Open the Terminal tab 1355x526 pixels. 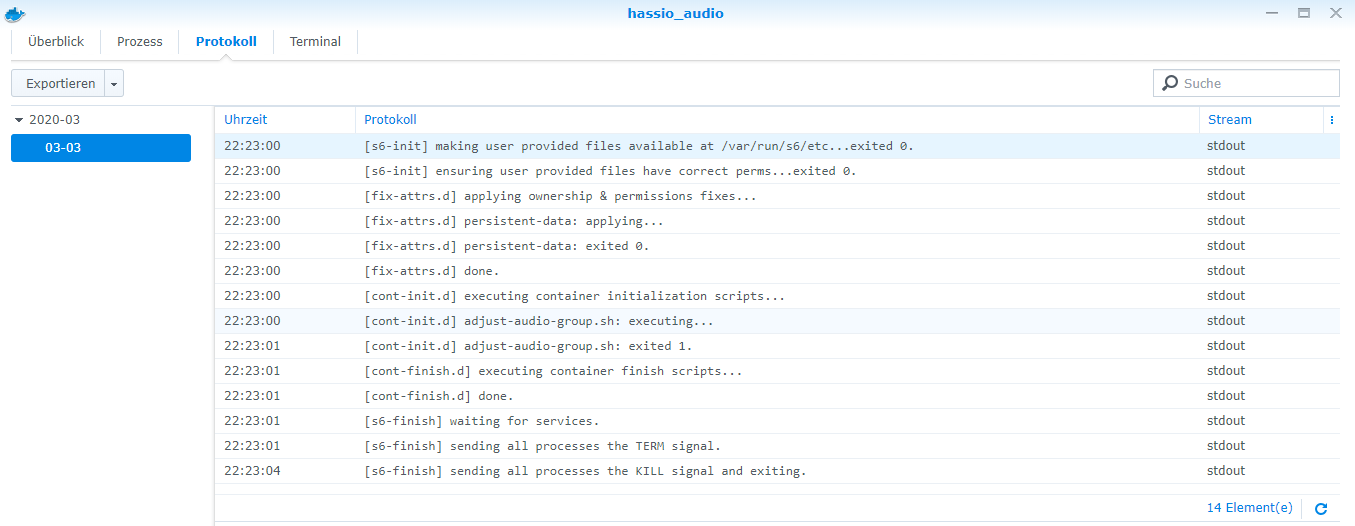(x=315, y=42)
